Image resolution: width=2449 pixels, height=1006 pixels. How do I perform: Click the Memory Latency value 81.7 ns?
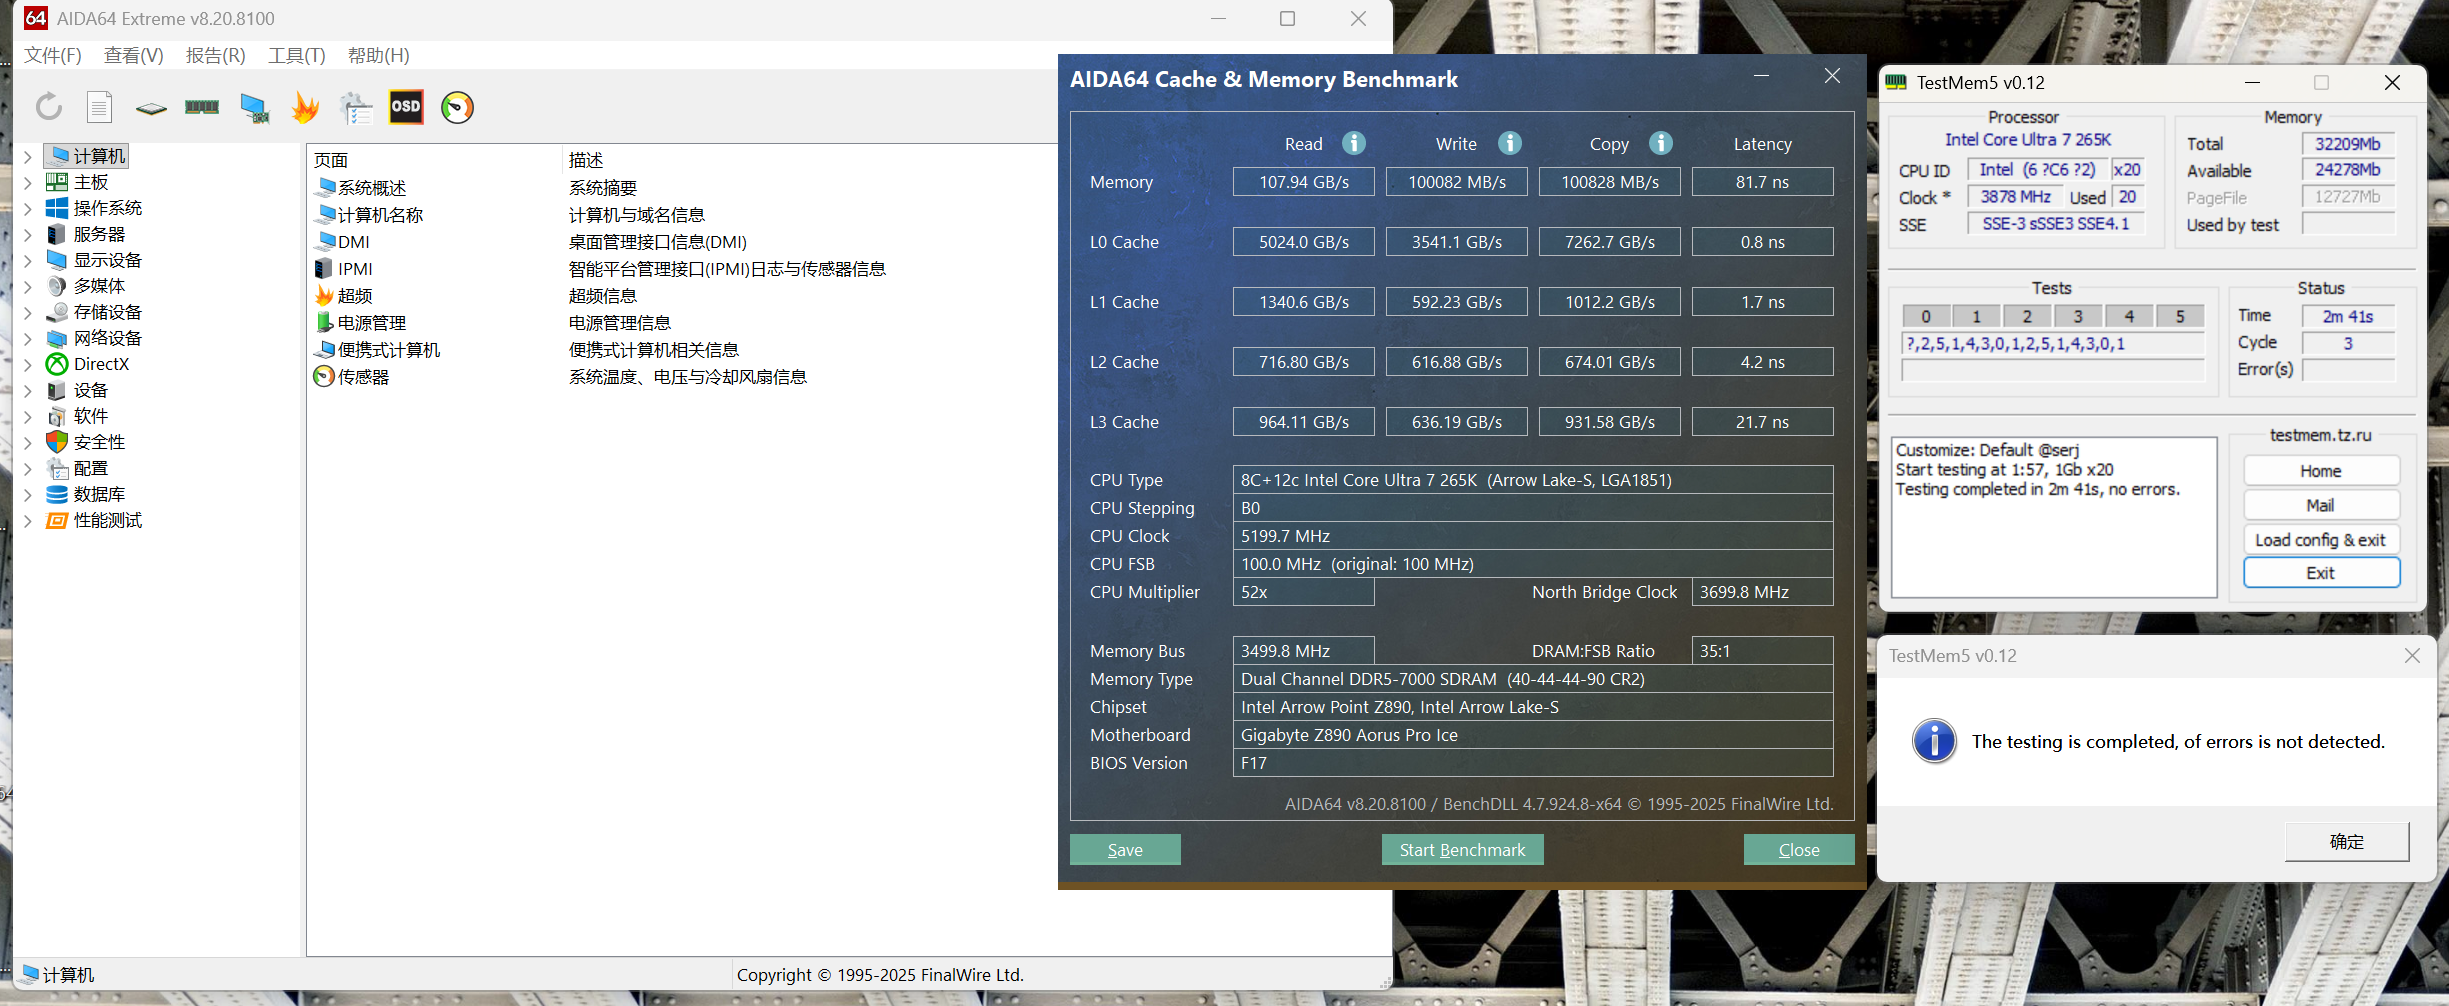(1763, 182)
